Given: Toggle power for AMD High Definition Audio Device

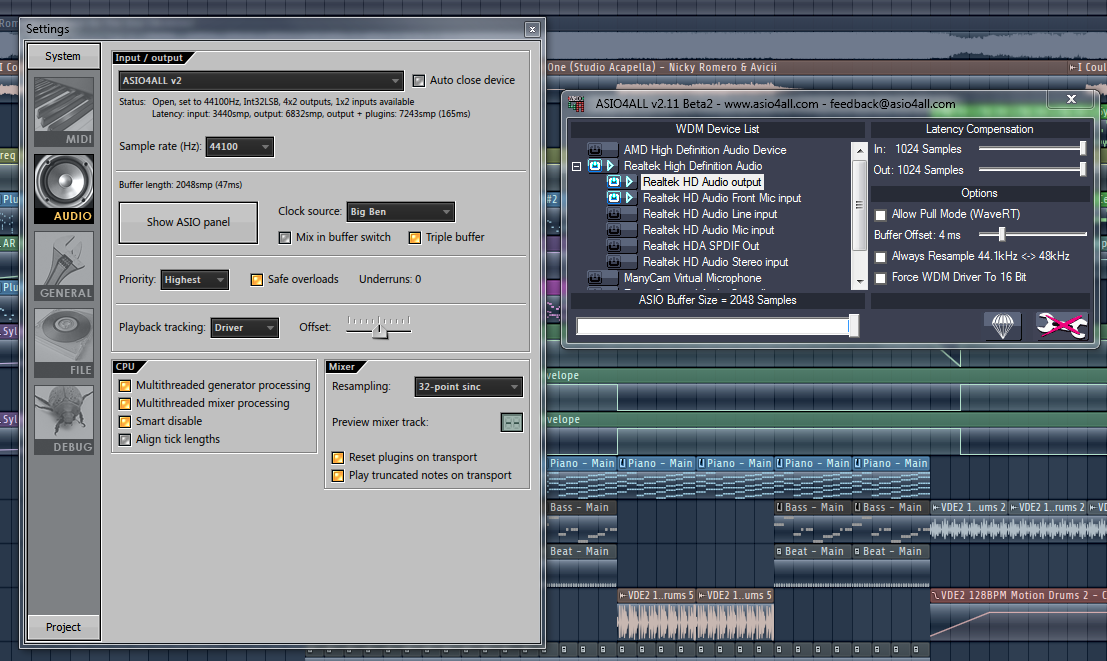Looking at the screenshot, I should click(595, 150).
